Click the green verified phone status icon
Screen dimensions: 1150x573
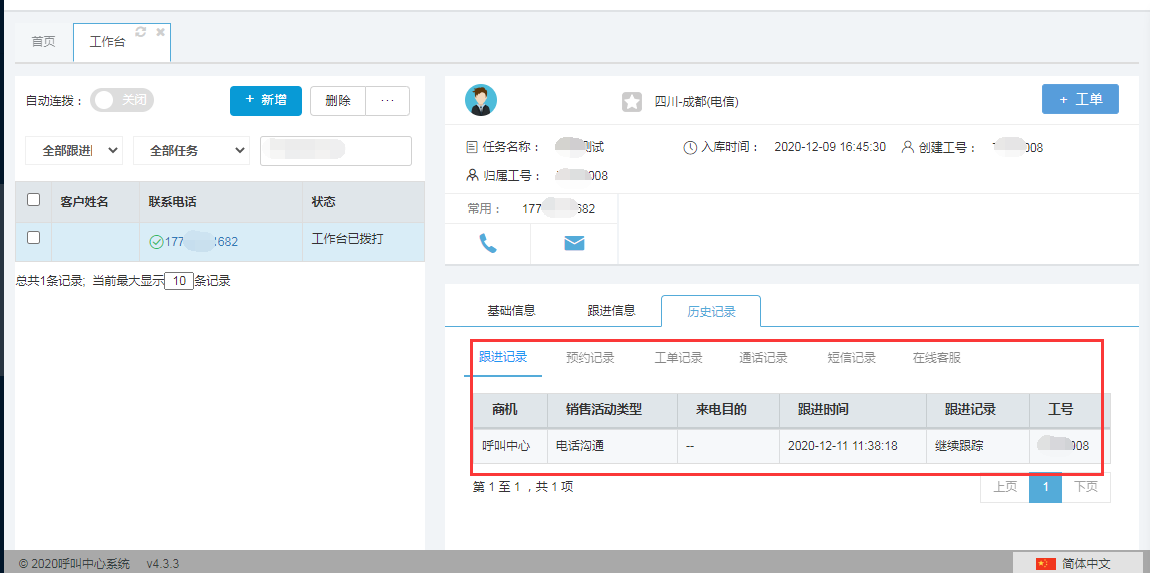click(x=156, y=242)
